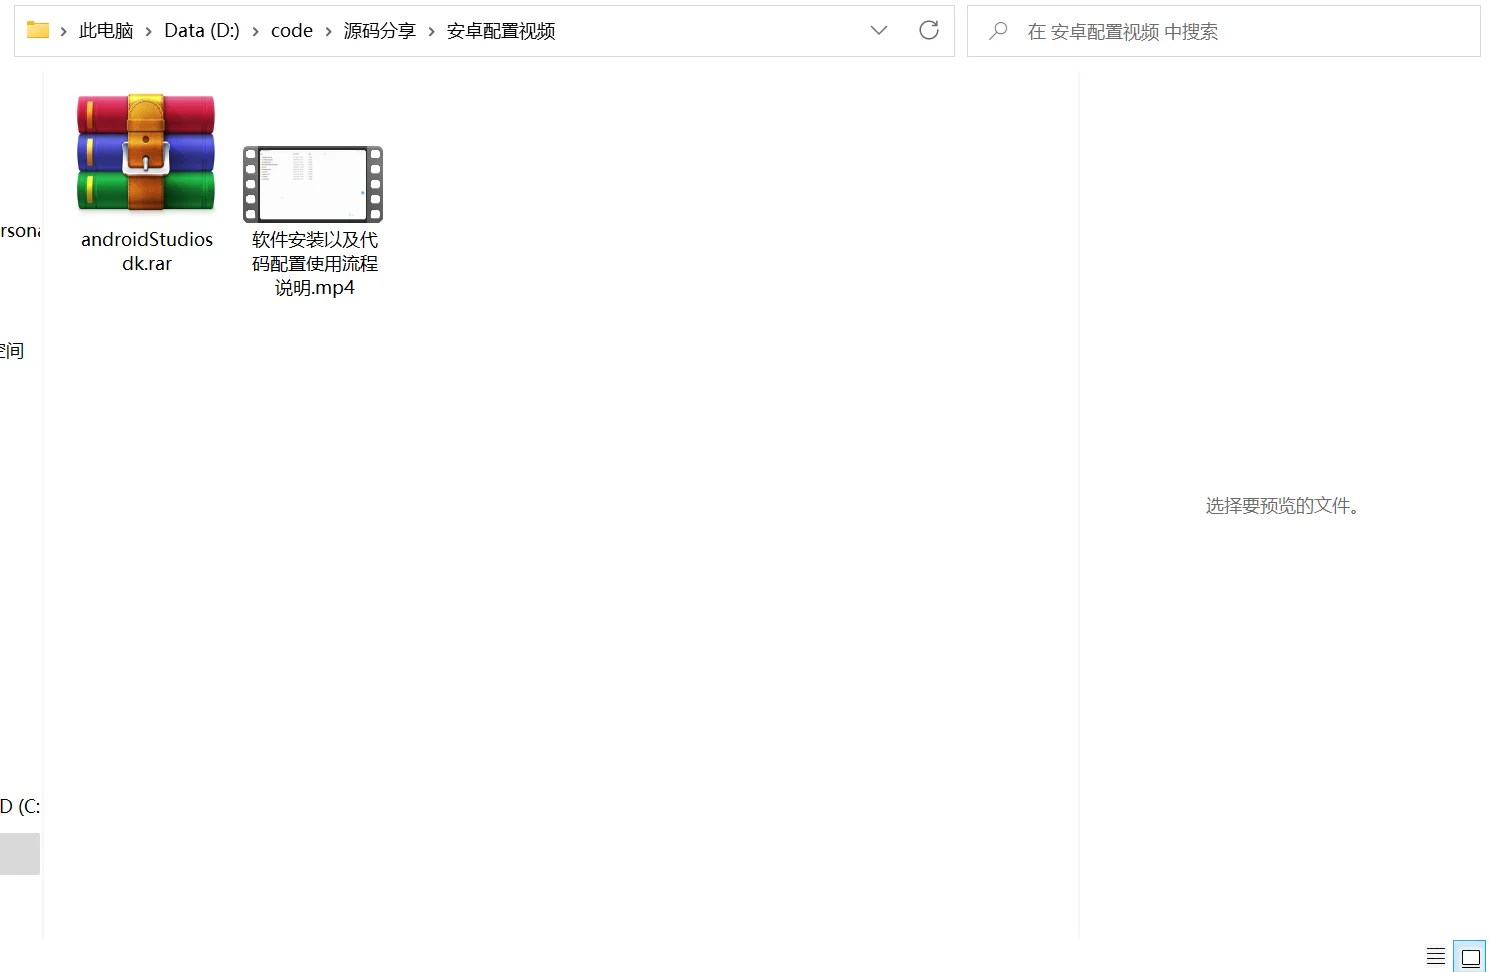
Task: Navigate to the Data (D:) drive
Action: point(201,31)
